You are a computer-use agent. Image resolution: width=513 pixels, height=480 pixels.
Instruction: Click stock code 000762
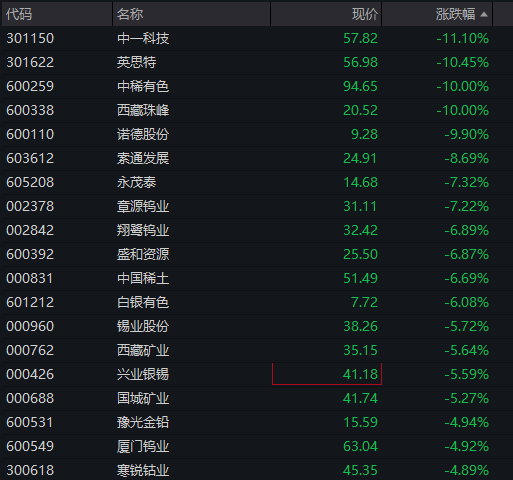30,350
